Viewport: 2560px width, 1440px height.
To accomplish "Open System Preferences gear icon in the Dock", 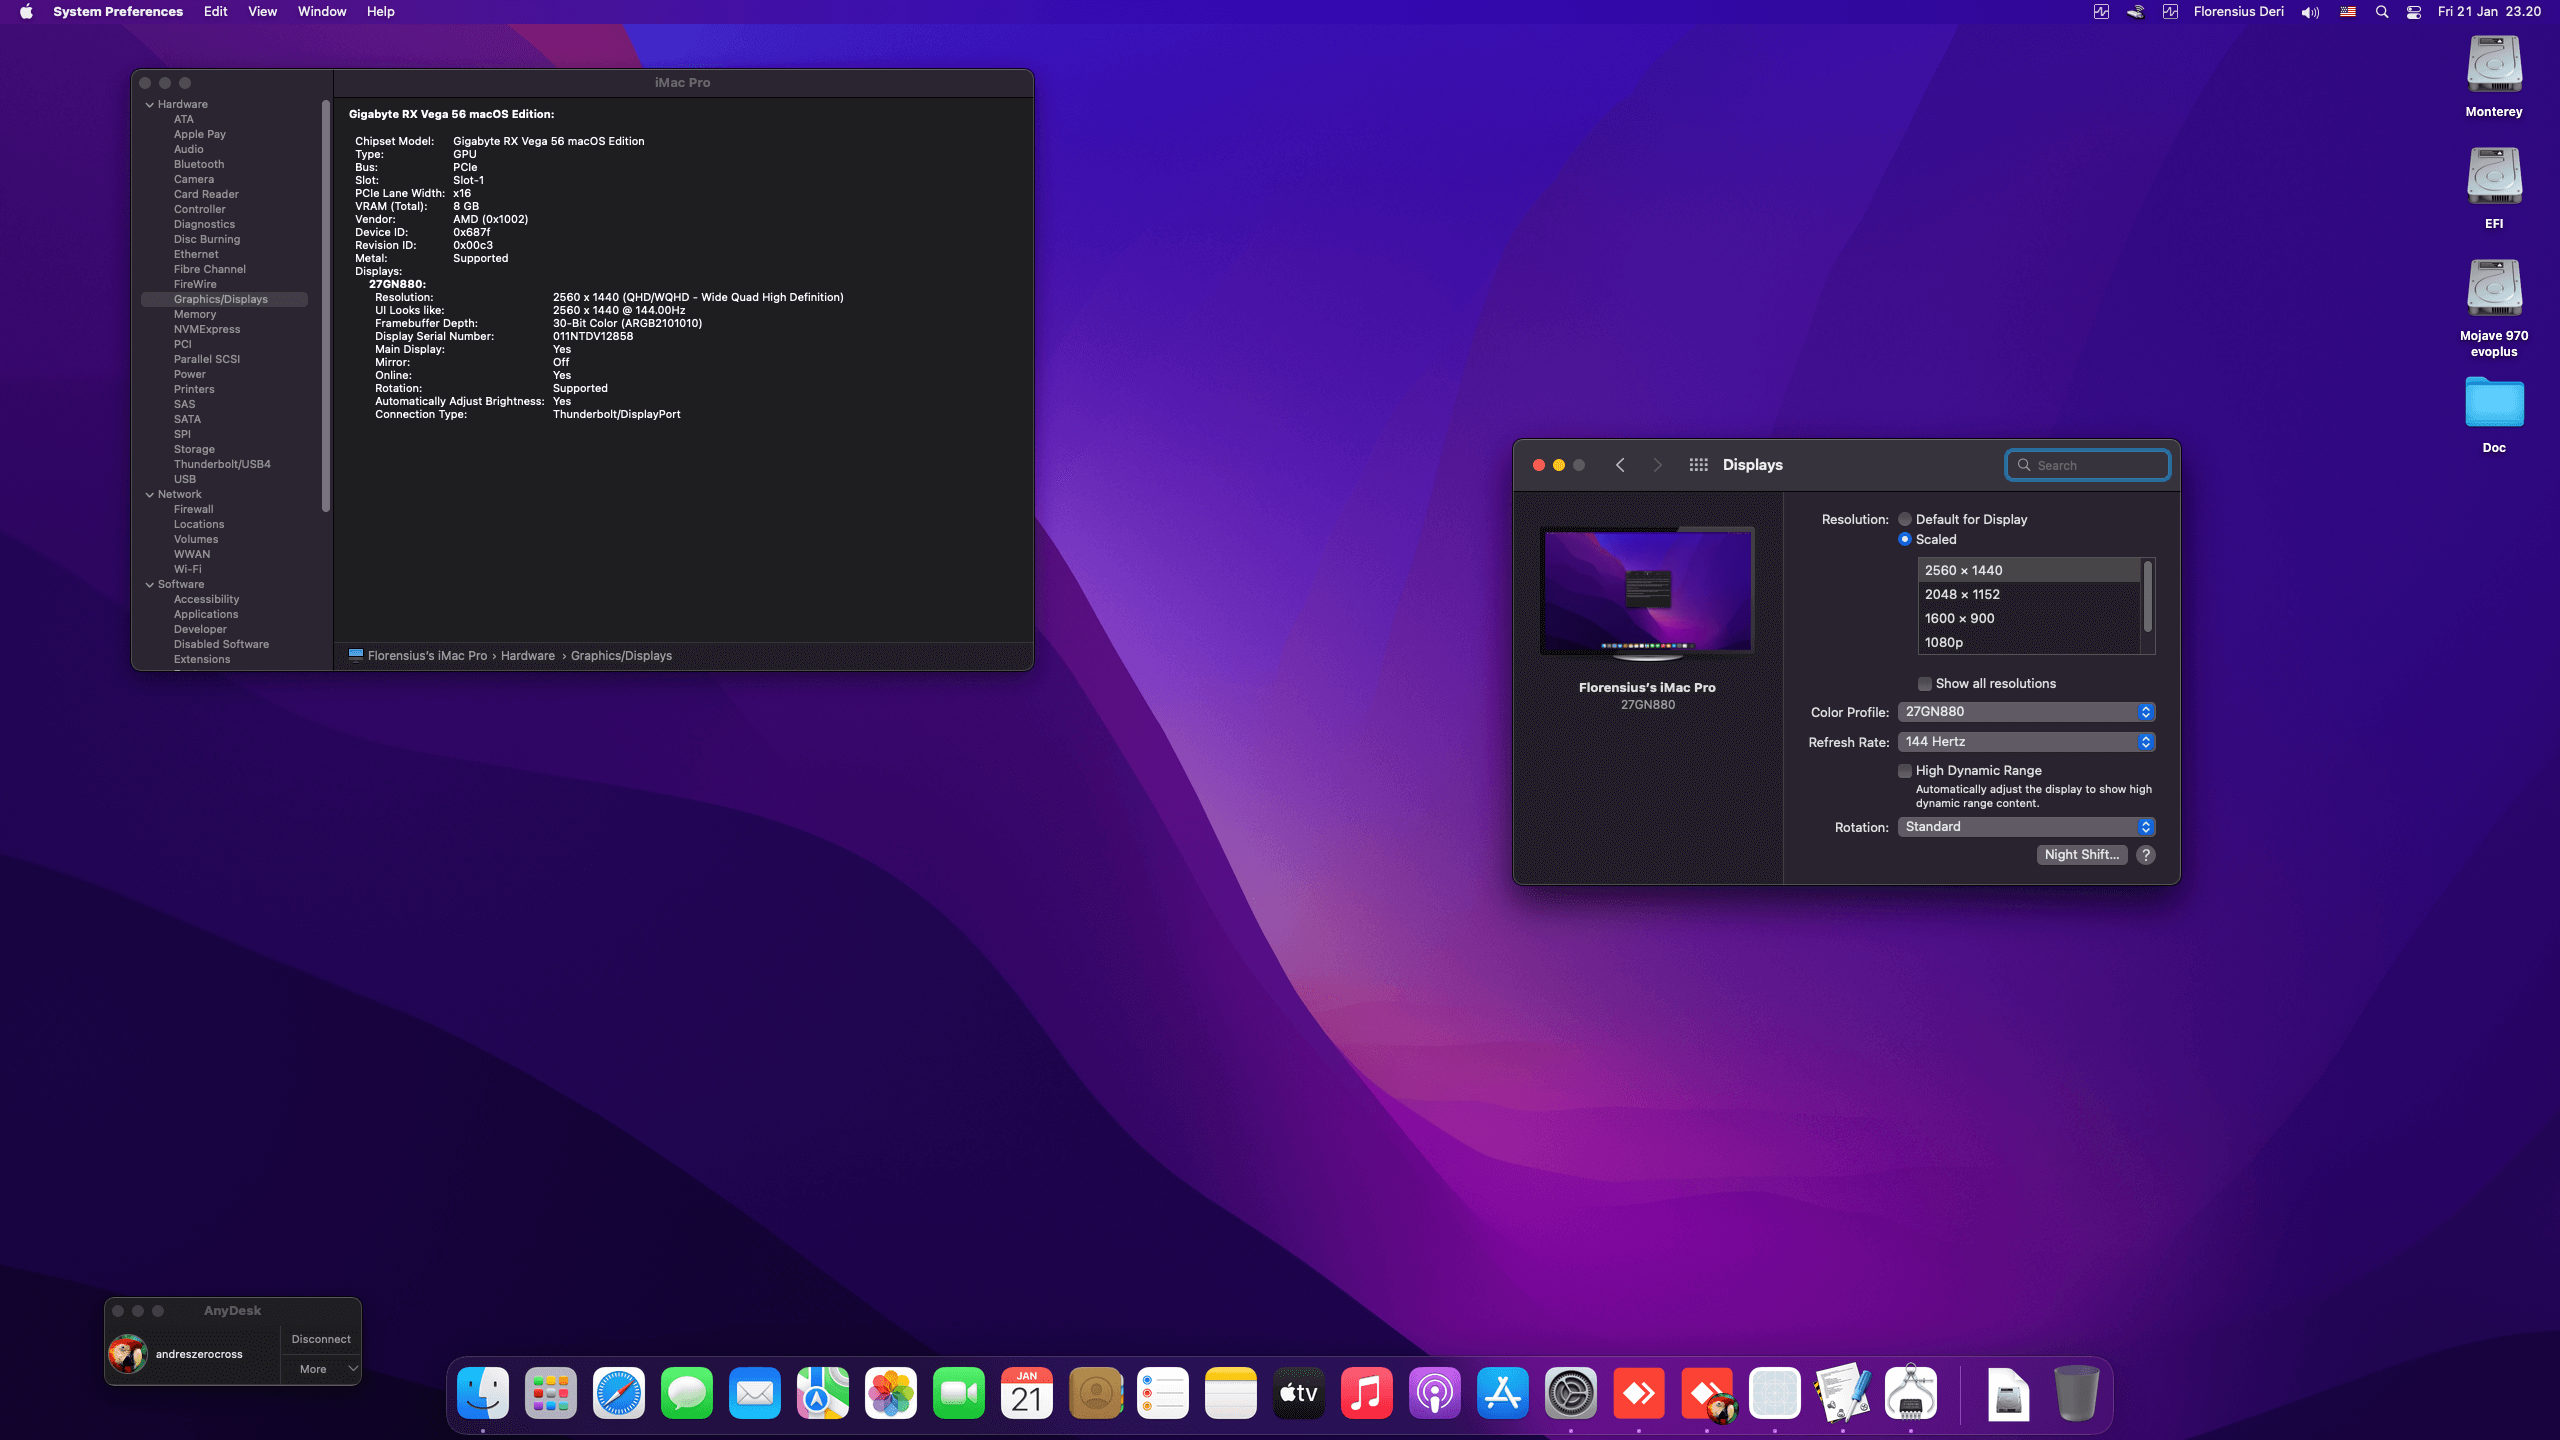I will [x=1571, y=1392].
